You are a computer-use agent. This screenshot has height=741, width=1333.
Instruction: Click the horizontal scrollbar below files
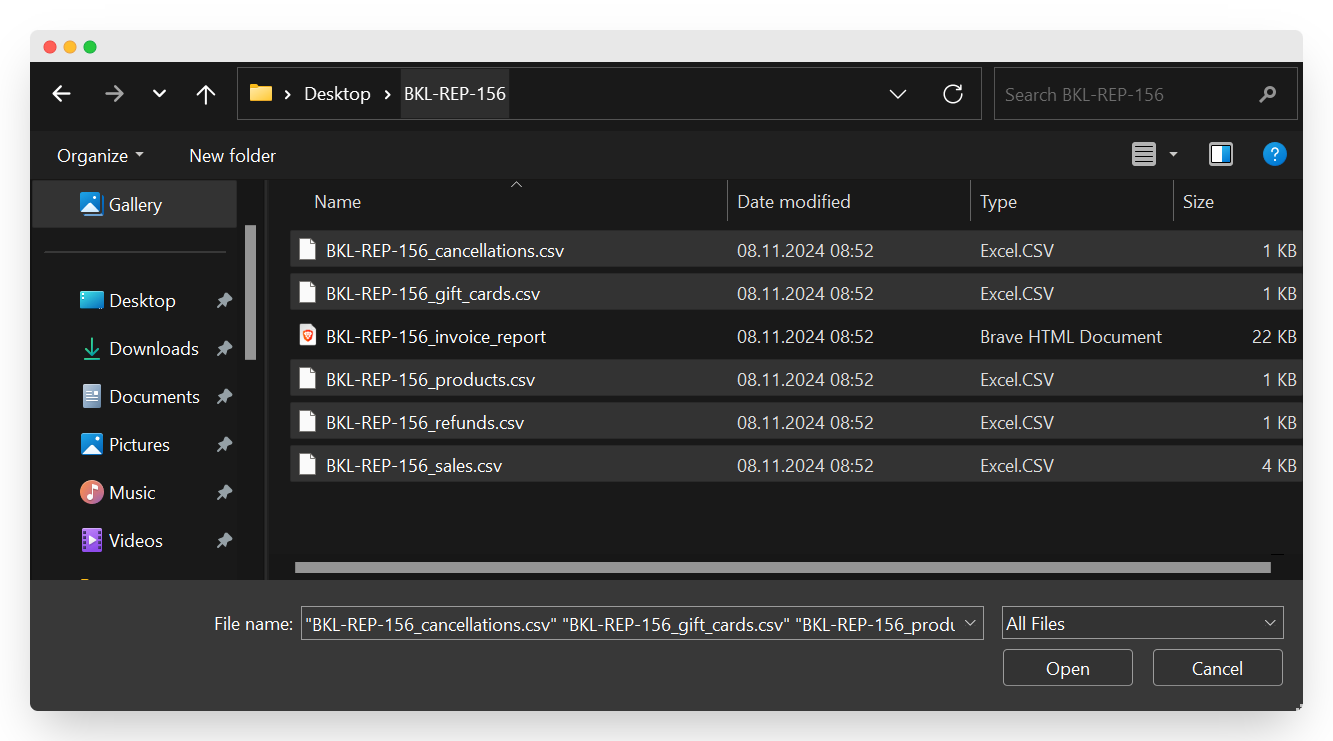(x=784, y=567)
